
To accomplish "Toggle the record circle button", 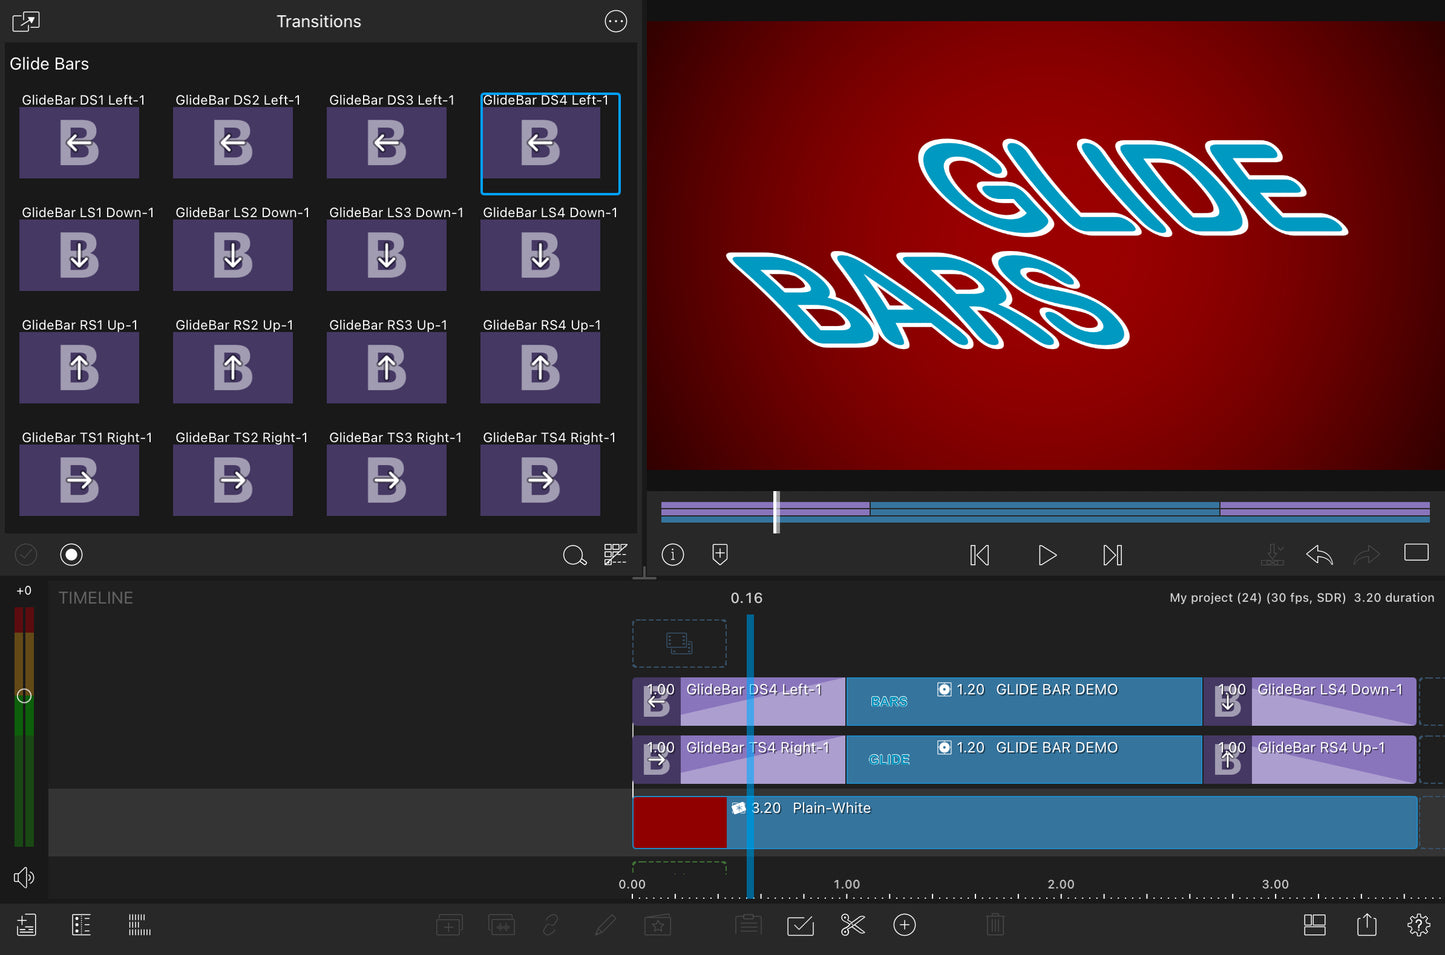I will click(x=71, y=555).
